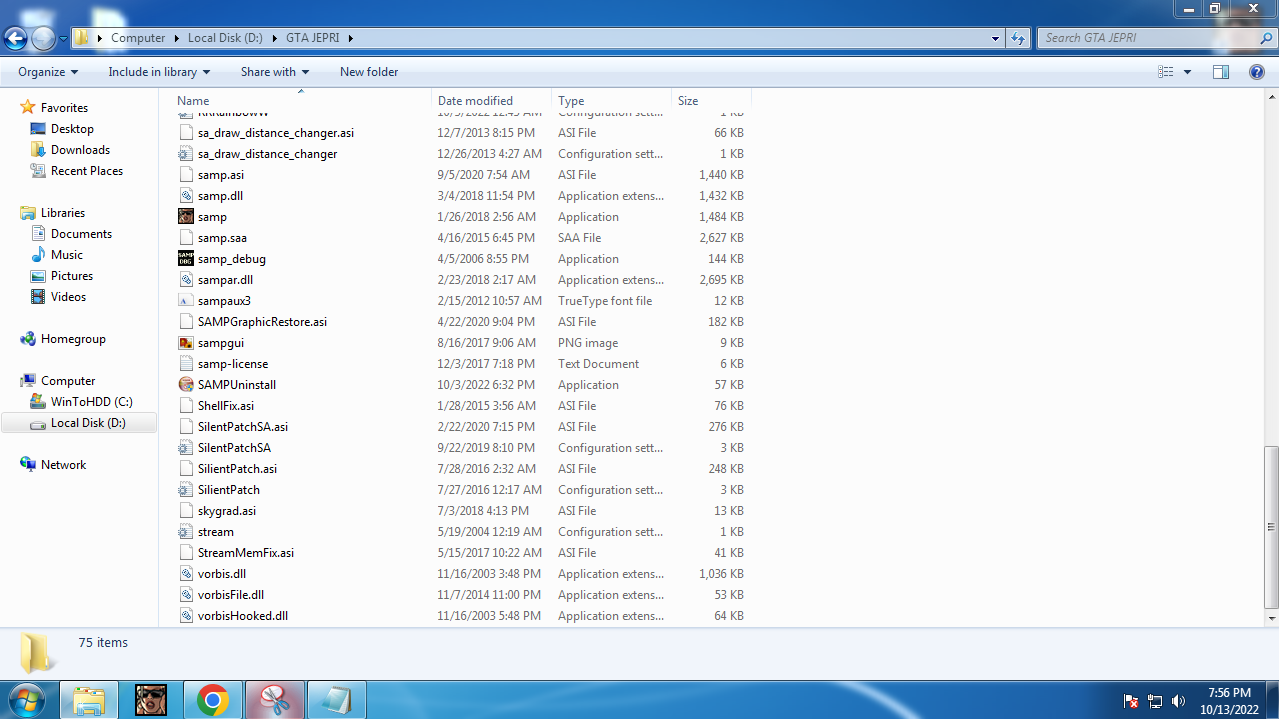Screen dimensions: 1279x719
Task: Select the sa_draw_distance_changer.asi file
Action: pos(276,133)
